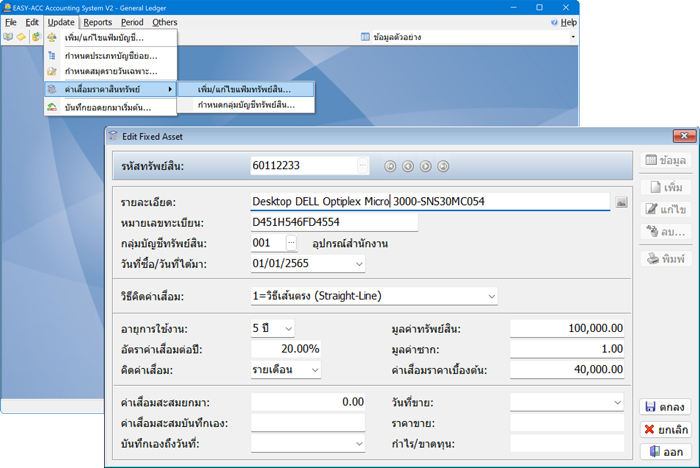700x468 pixels.
Task: Click the next record navigation arrow
Action: (426, 166)
